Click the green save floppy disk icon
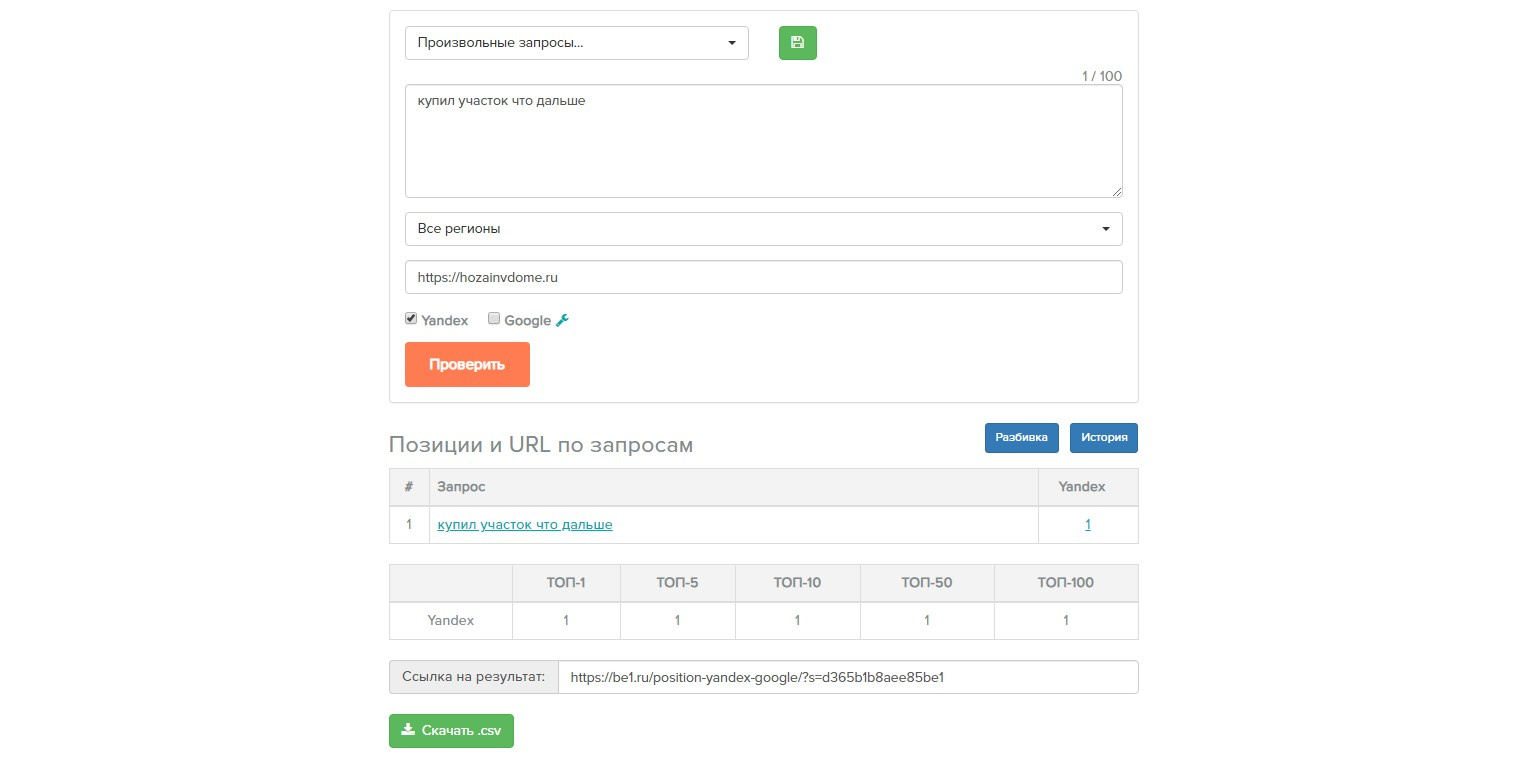1521x779 pixels. (797, 43)
